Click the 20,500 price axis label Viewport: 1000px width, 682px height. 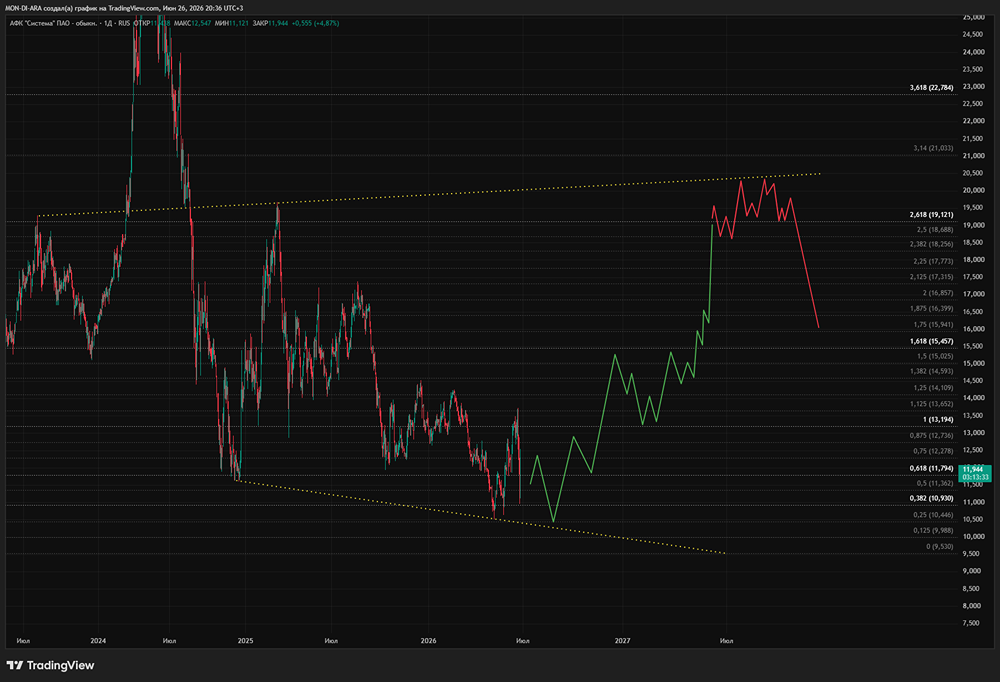[973, 173]
